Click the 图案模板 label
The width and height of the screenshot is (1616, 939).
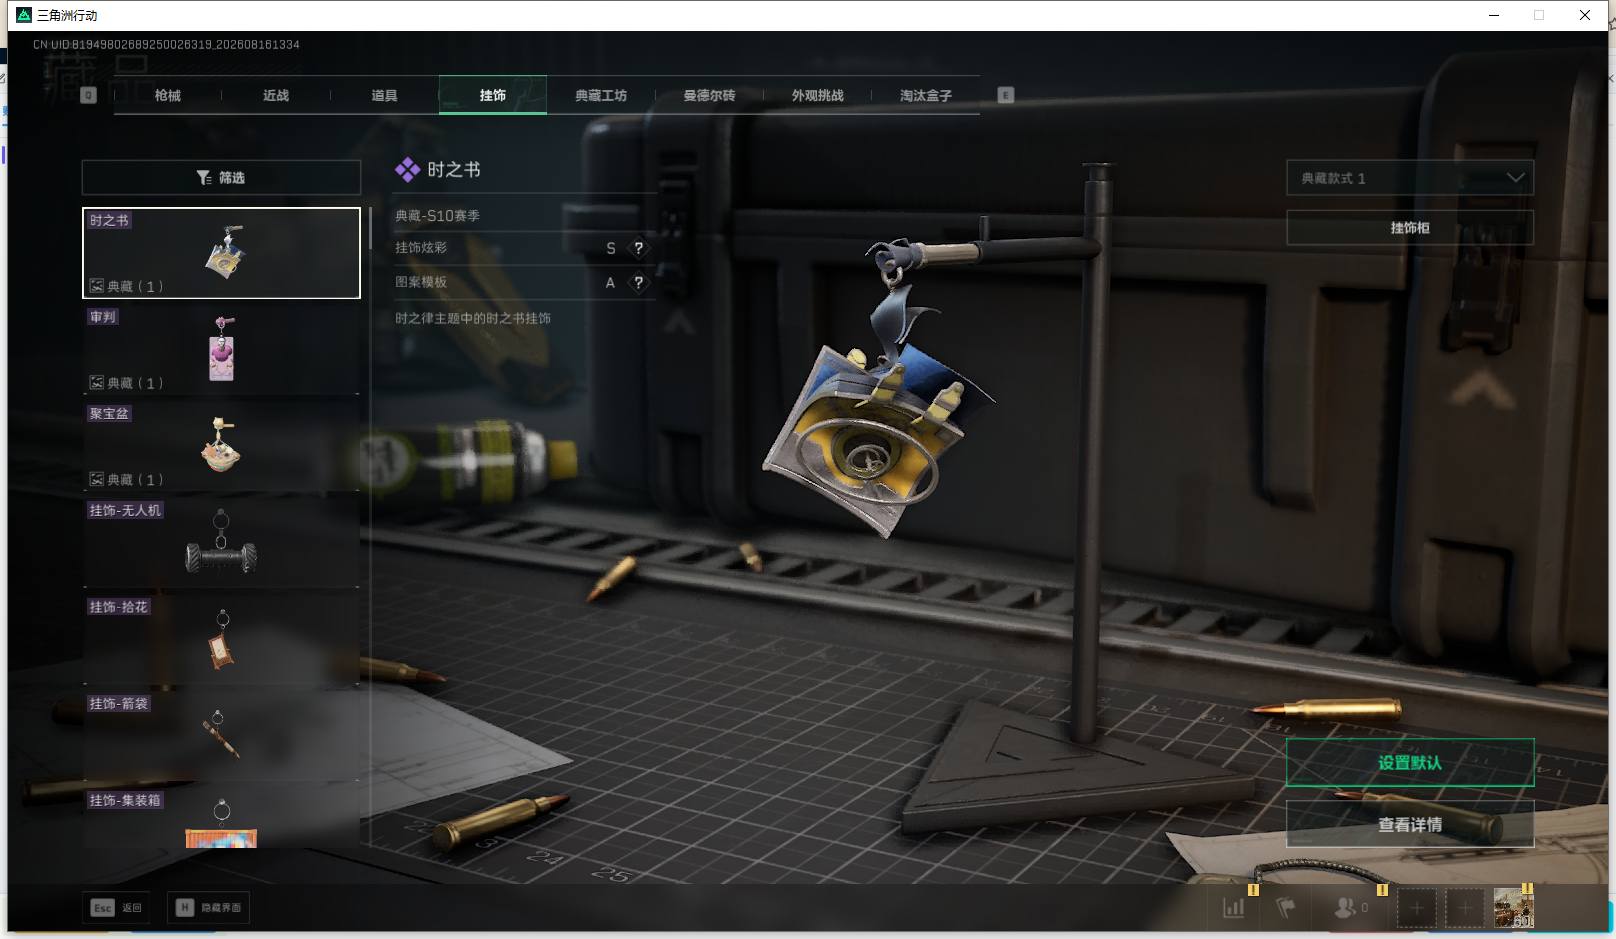(x=421, y=282)
